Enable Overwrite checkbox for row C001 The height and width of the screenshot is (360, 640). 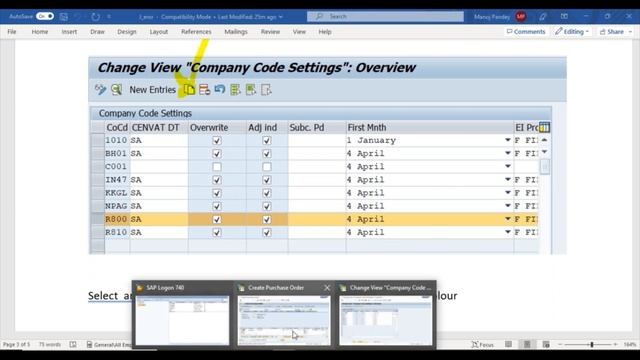pyautogui.click(x=217, y=167)
